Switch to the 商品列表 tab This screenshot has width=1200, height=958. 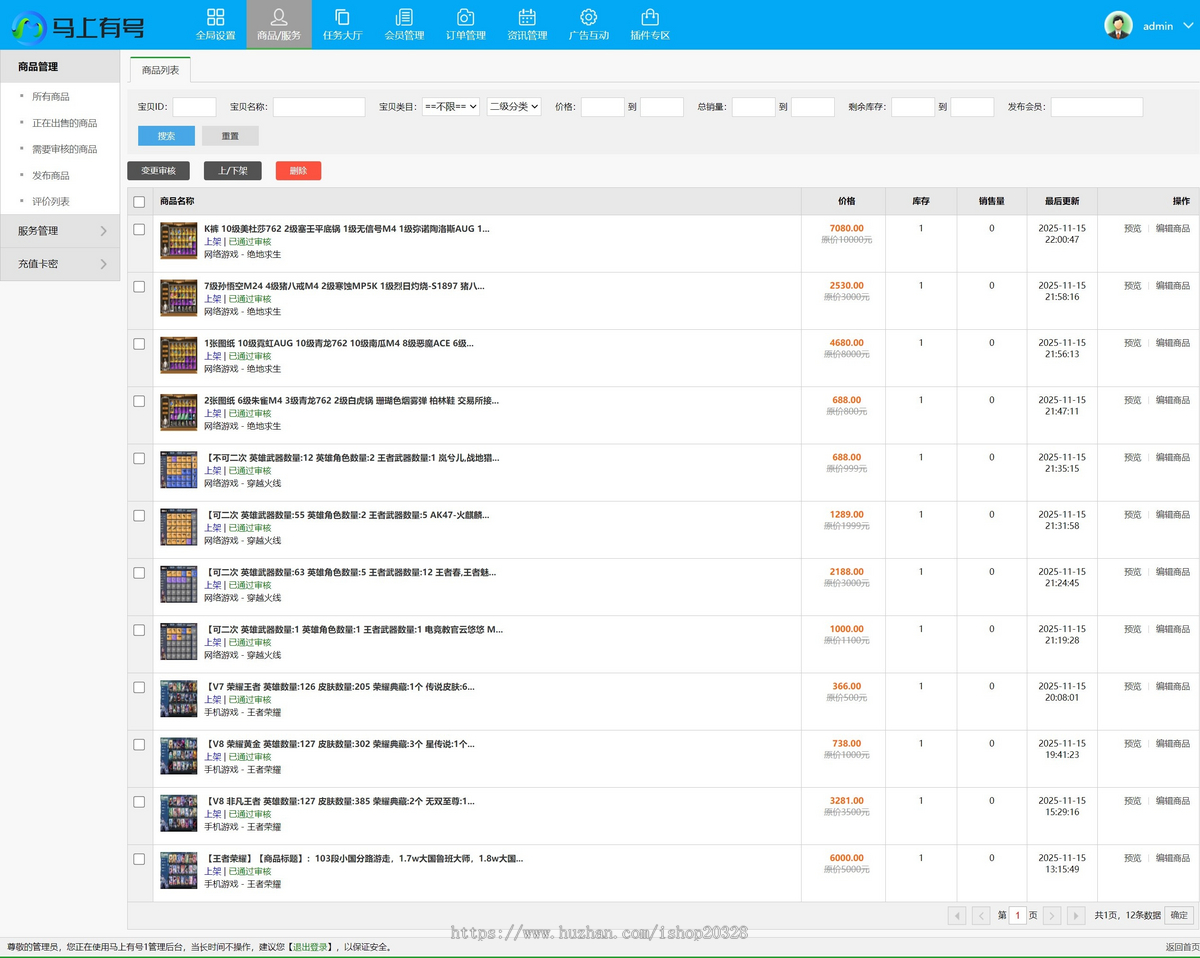161,70
